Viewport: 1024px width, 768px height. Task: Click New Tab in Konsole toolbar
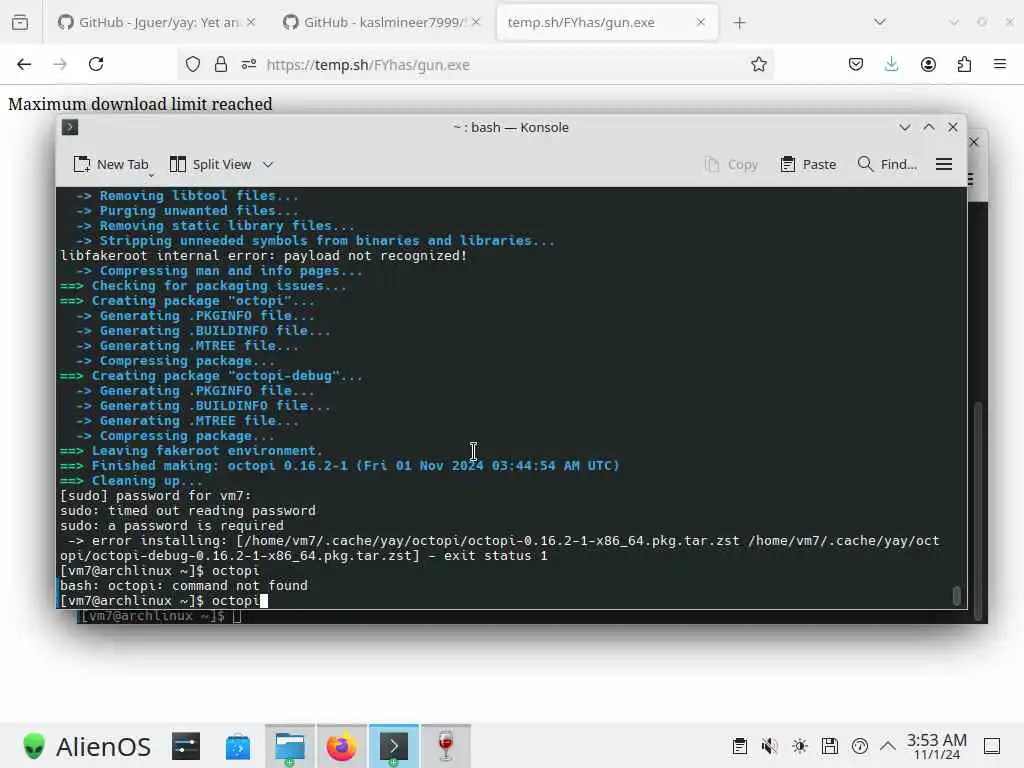point(111,165)
